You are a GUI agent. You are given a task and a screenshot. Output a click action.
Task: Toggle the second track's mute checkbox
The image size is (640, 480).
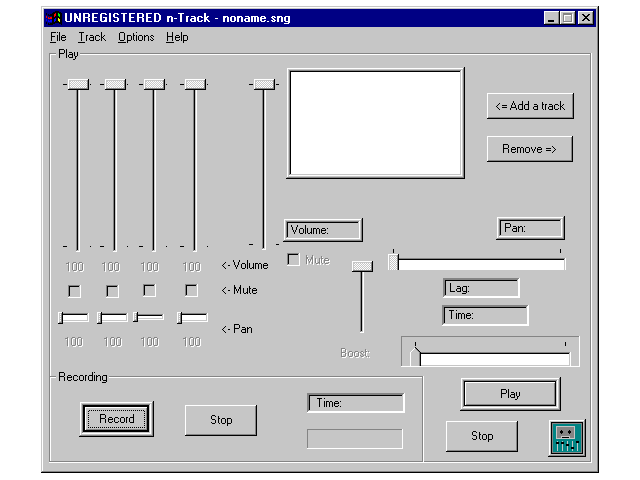click(x=112, y=291)
